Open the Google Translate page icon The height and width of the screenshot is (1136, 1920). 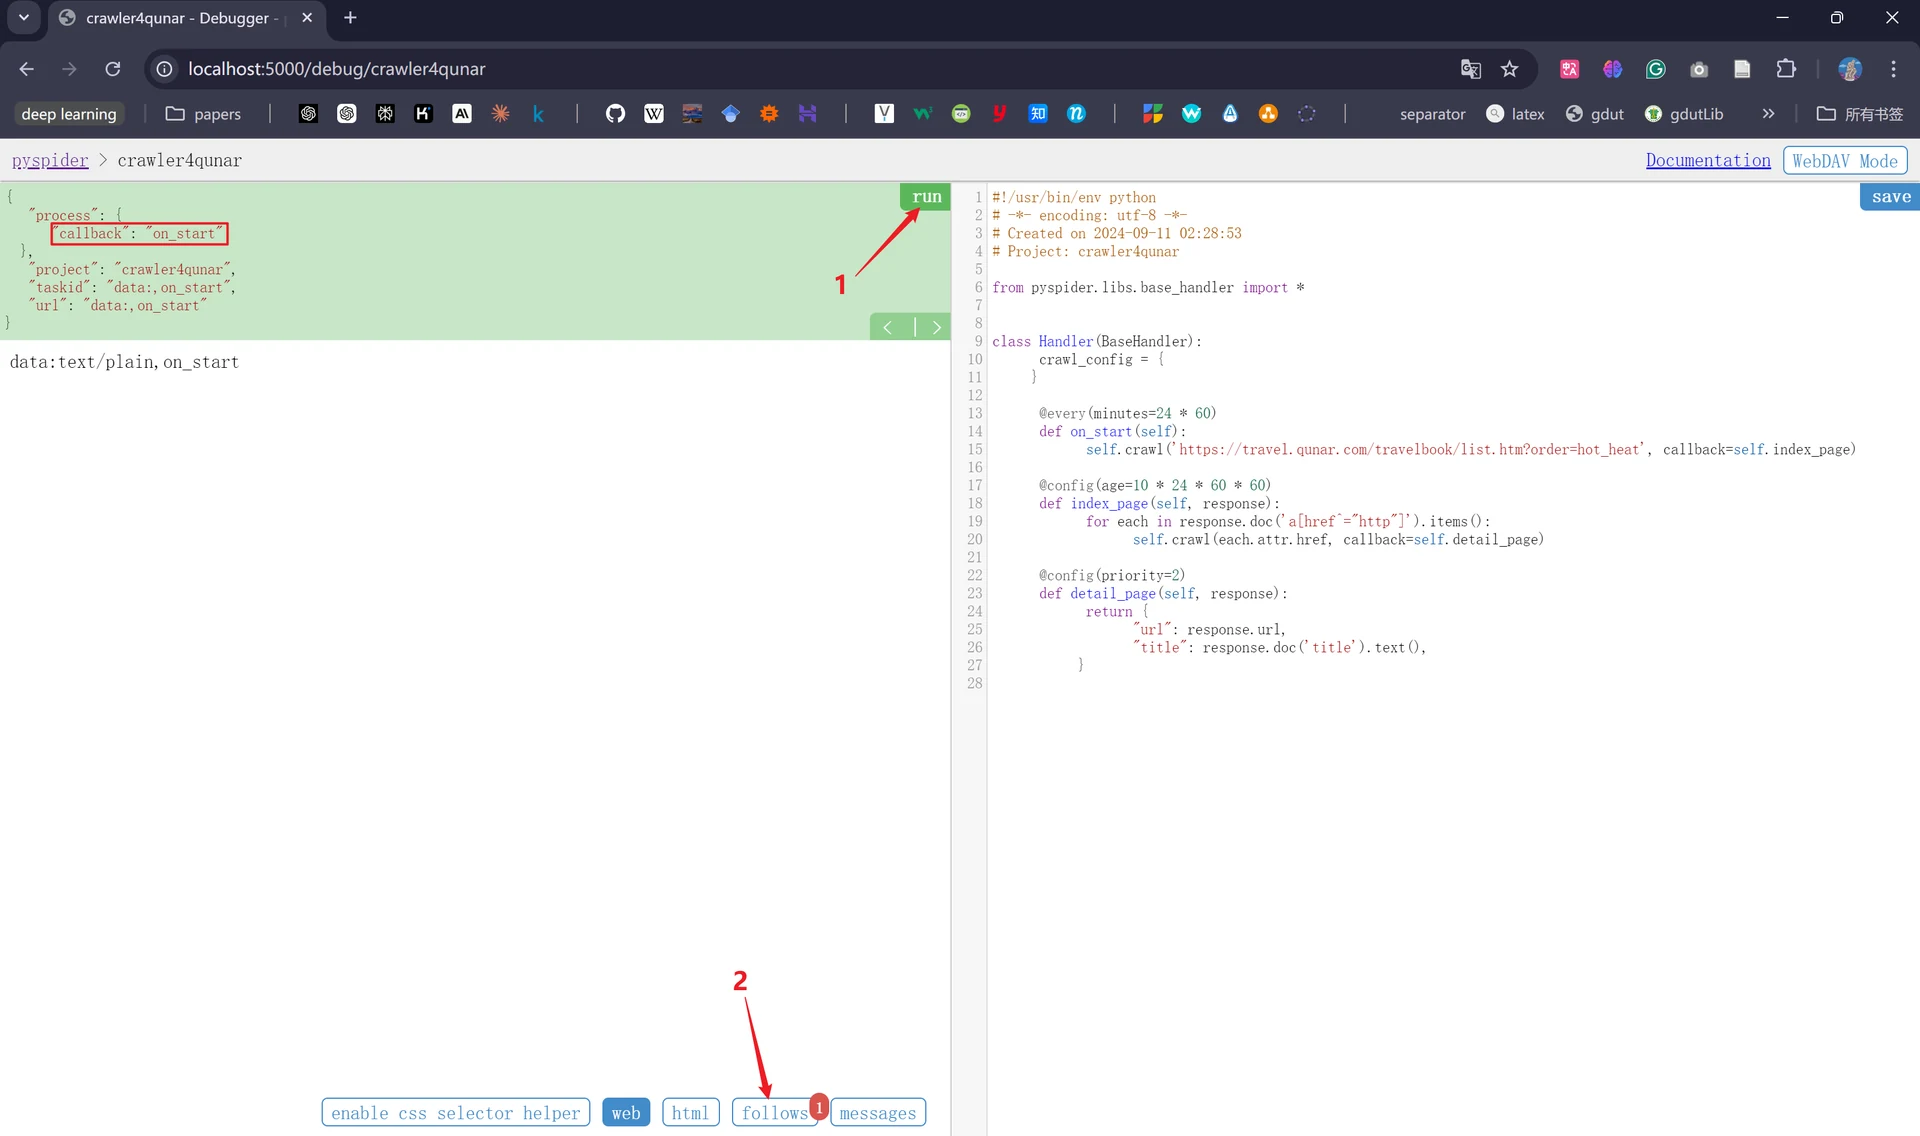coord(1471,69)
